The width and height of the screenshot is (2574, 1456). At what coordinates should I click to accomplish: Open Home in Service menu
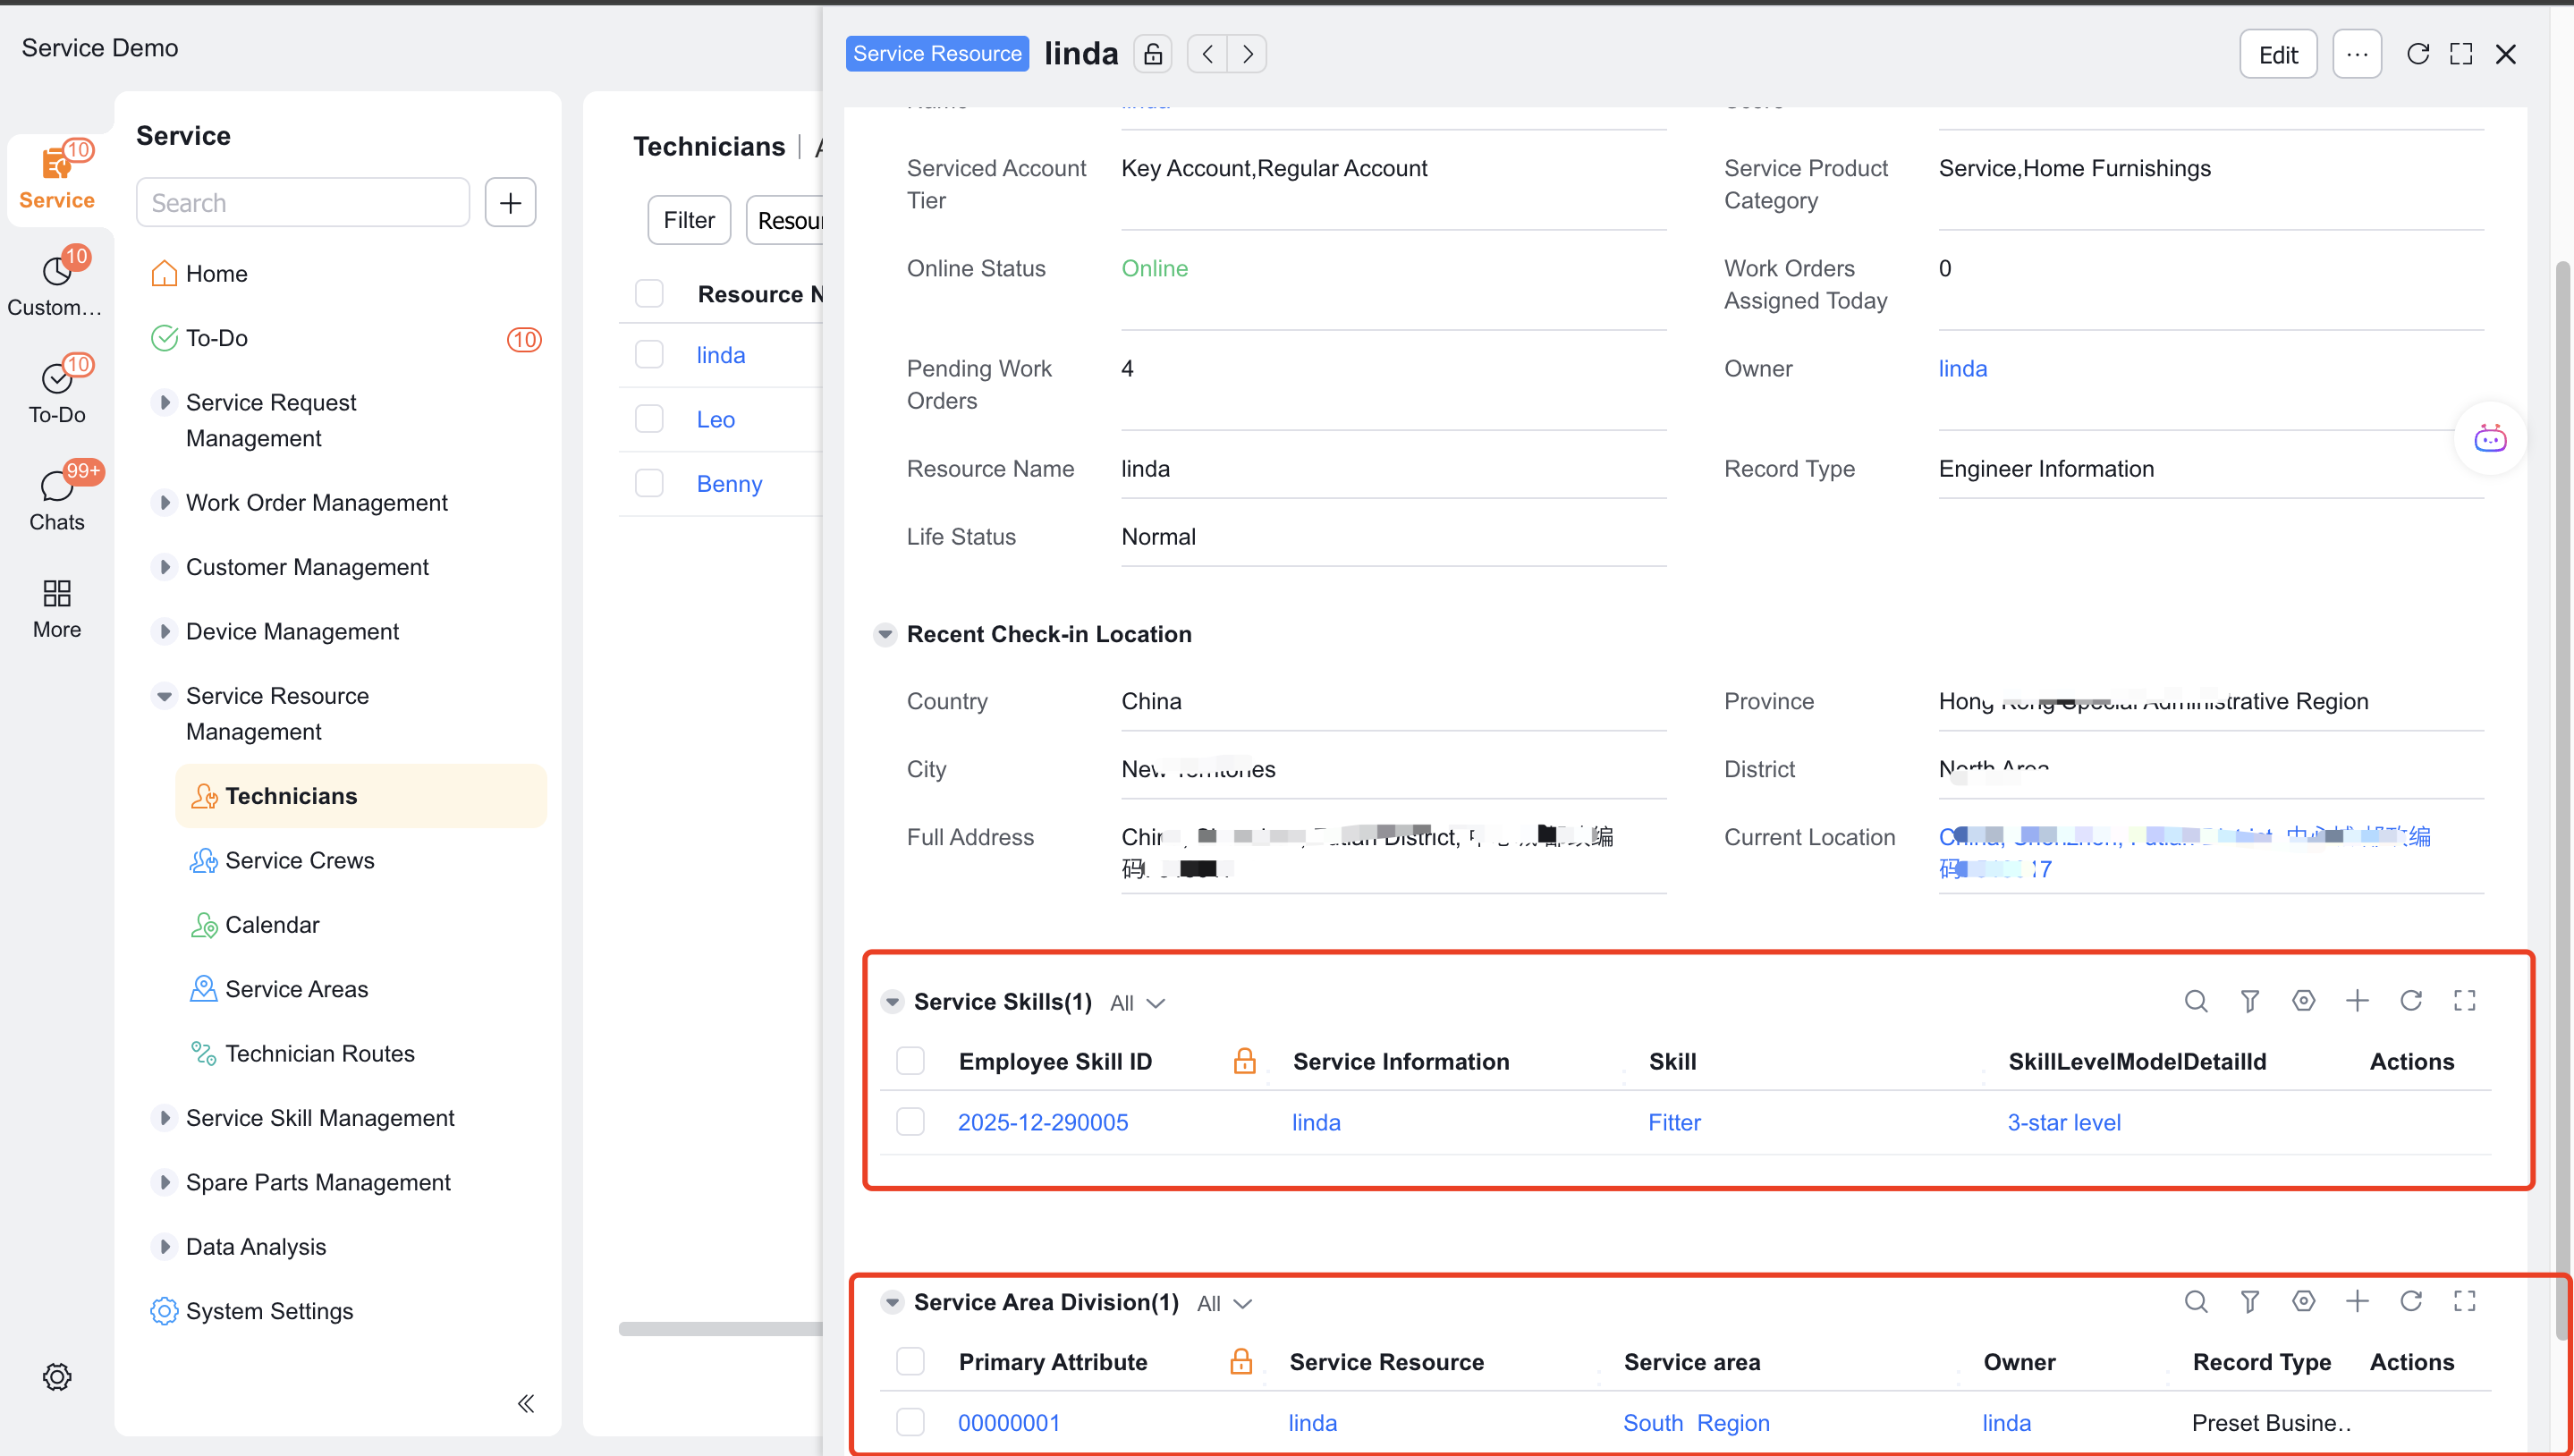pos(199,274)
